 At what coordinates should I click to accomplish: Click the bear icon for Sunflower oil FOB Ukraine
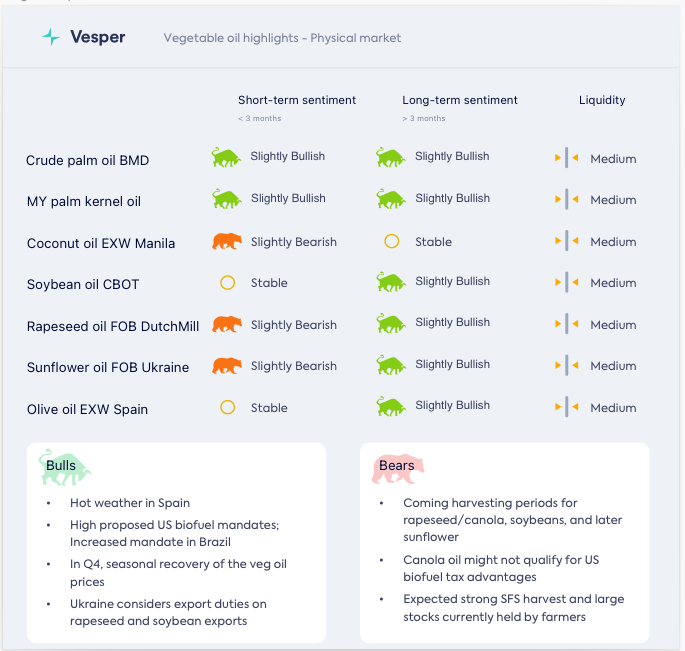(227, 366)
